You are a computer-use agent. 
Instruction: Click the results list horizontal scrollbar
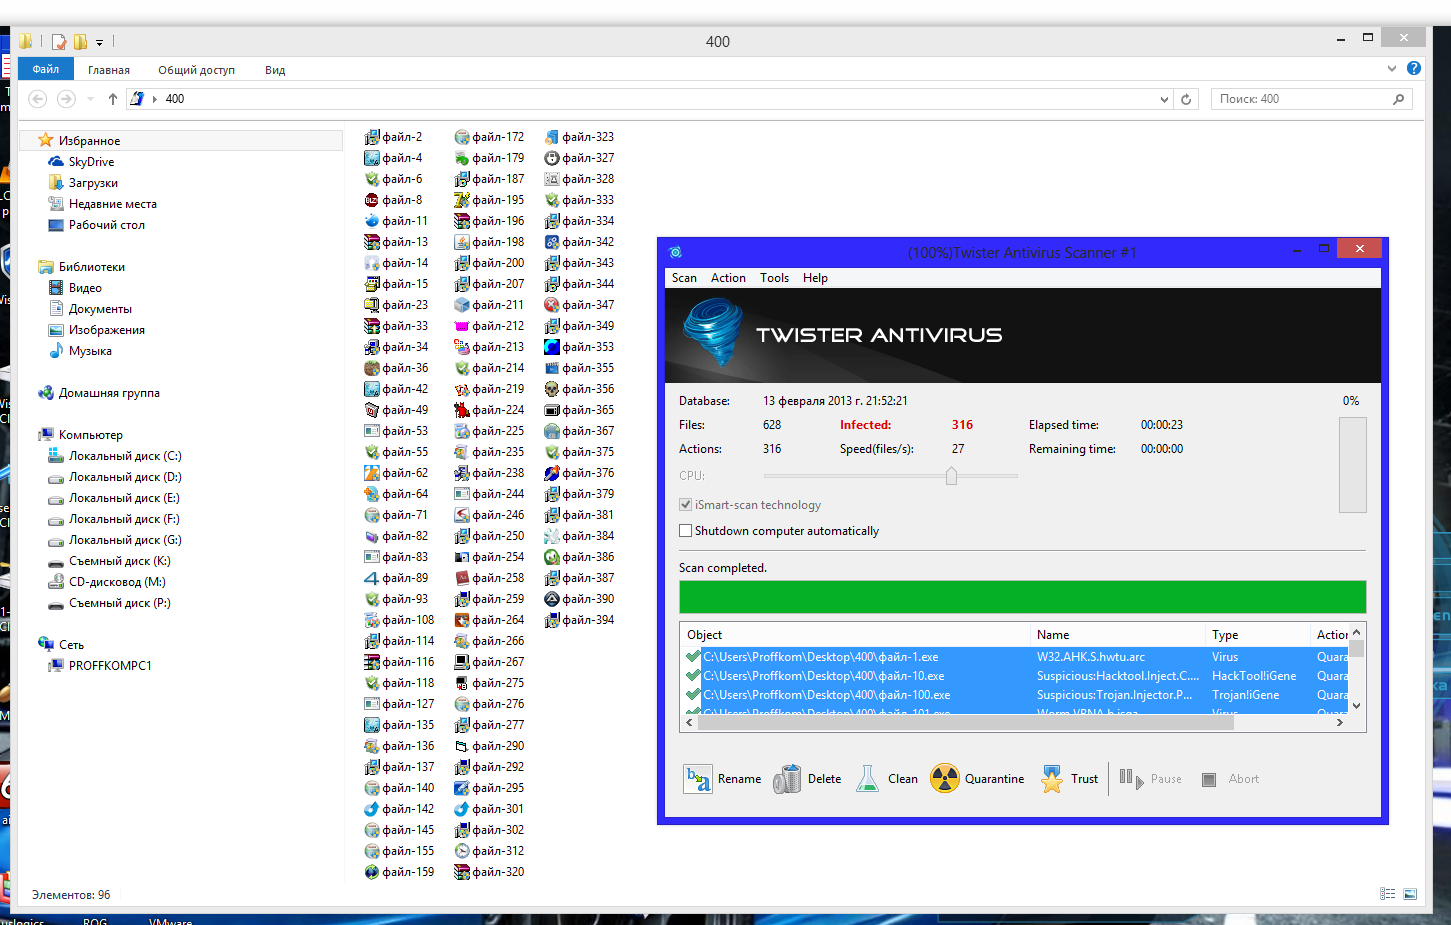[x=964, y=722]
